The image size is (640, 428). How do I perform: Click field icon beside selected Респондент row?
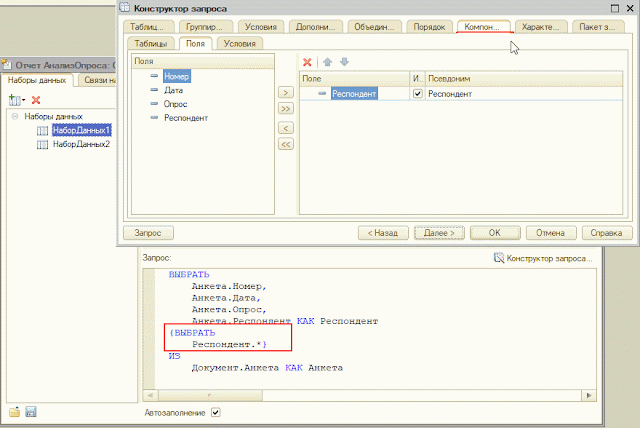(322, 93)
